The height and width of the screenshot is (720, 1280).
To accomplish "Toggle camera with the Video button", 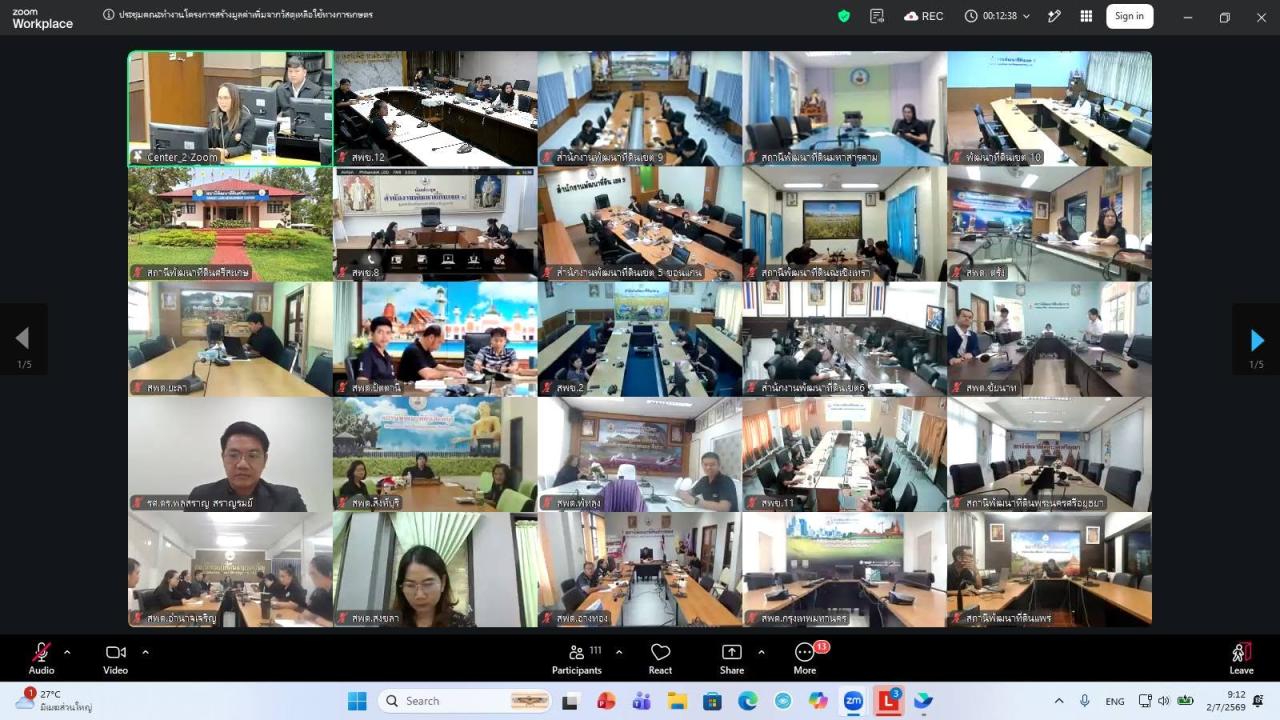I will [115, 658].
